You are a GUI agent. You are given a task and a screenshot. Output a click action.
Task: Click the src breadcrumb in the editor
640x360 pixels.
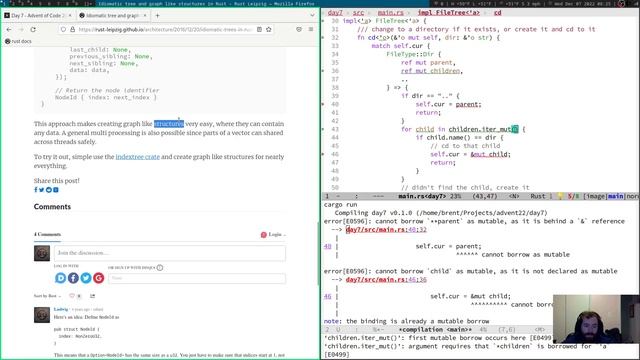(x=358, y=13)
